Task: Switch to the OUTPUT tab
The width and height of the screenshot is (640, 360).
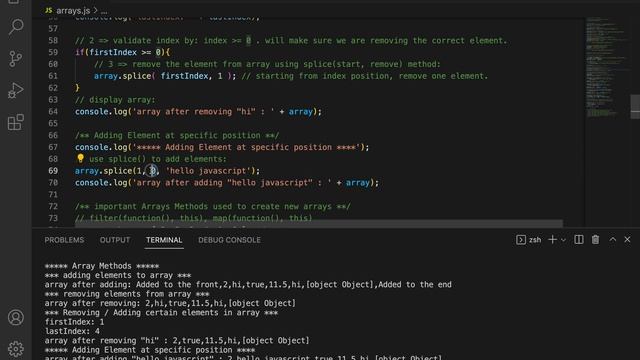Action: pyautogui.click(x=115, y=240)
